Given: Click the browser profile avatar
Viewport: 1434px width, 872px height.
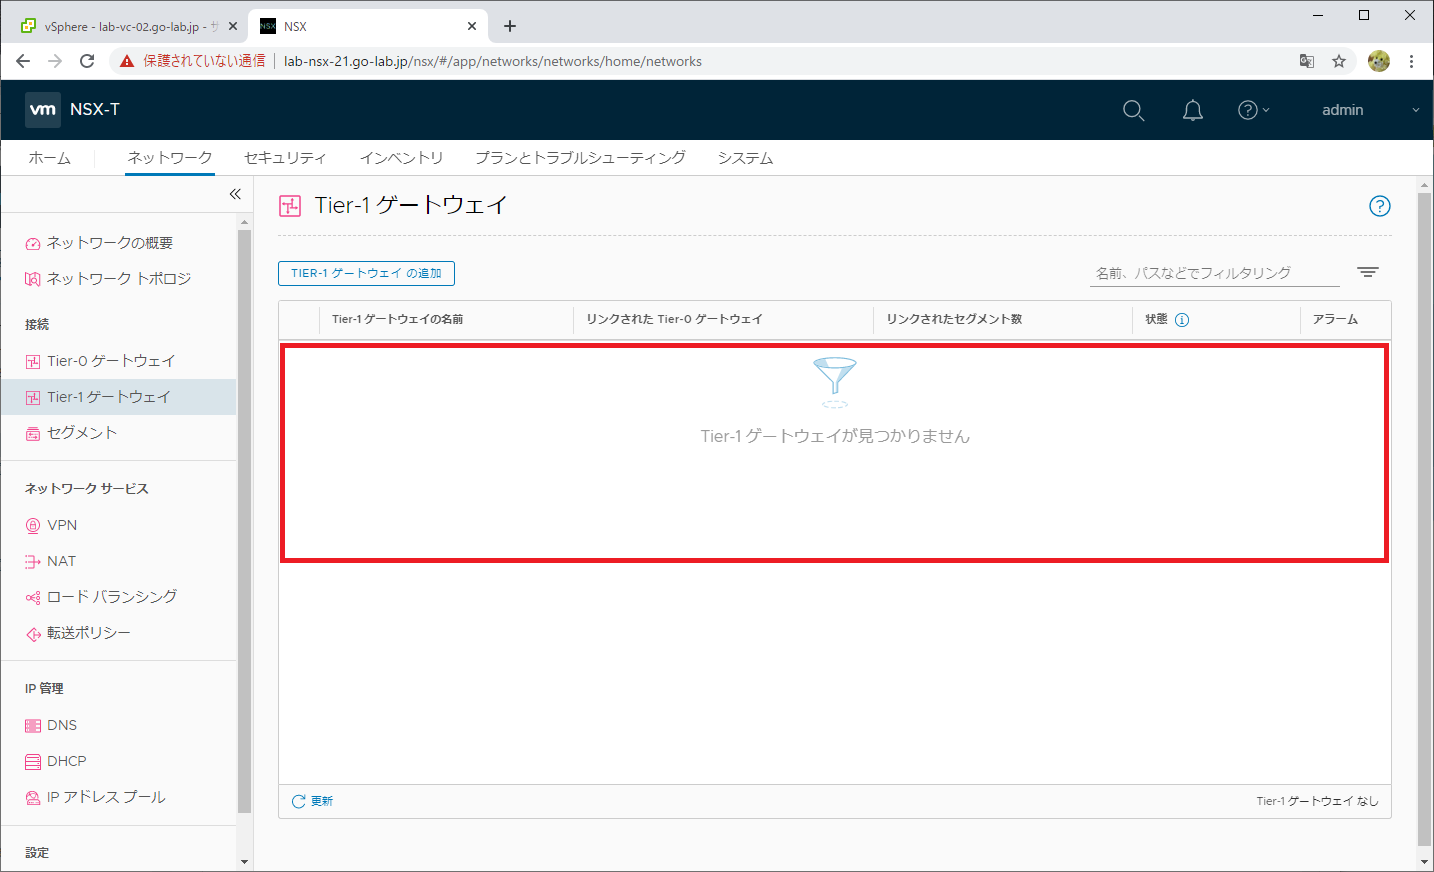Looking at the screenshot, I should pos(1379,61).
